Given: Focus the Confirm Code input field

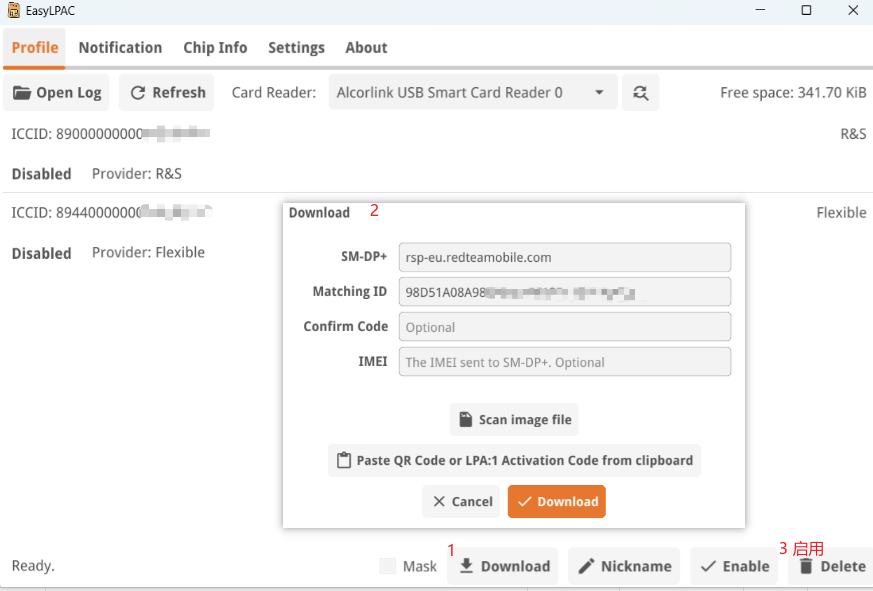Looking at the screenshot, I should pos(565,327).
